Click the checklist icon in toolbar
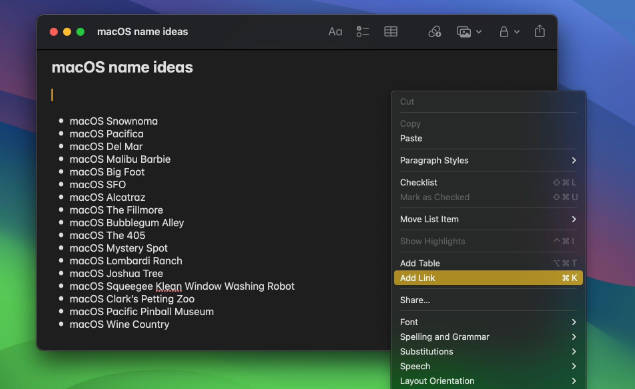 (362, 32)
